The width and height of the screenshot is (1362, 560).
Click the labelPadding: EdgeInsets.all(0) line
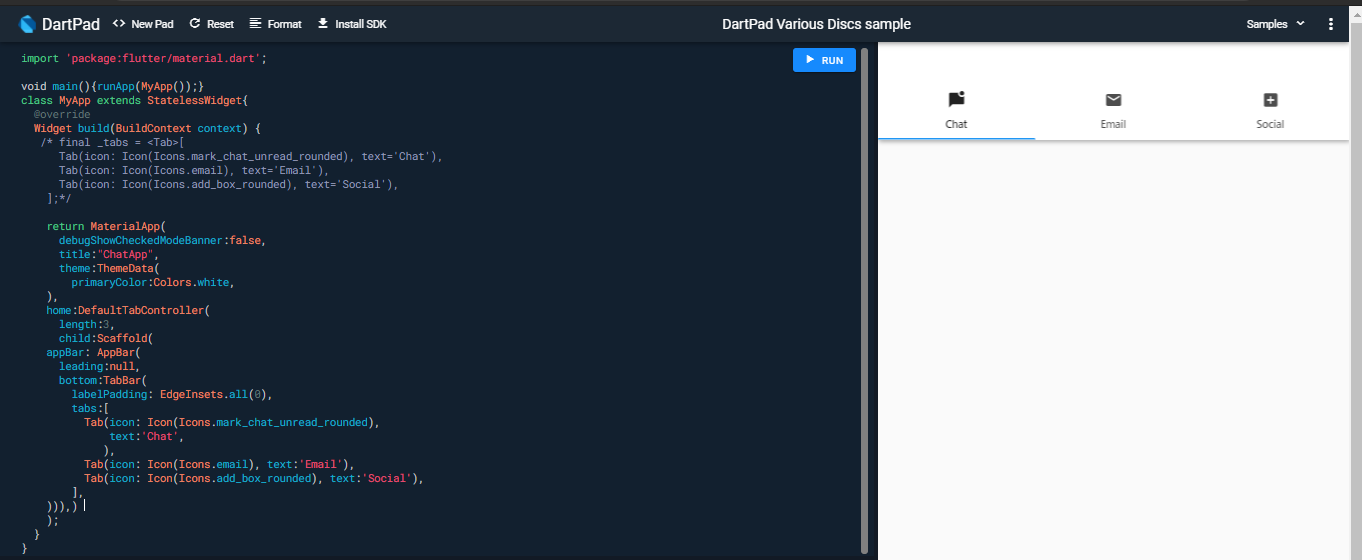(172, 395)
